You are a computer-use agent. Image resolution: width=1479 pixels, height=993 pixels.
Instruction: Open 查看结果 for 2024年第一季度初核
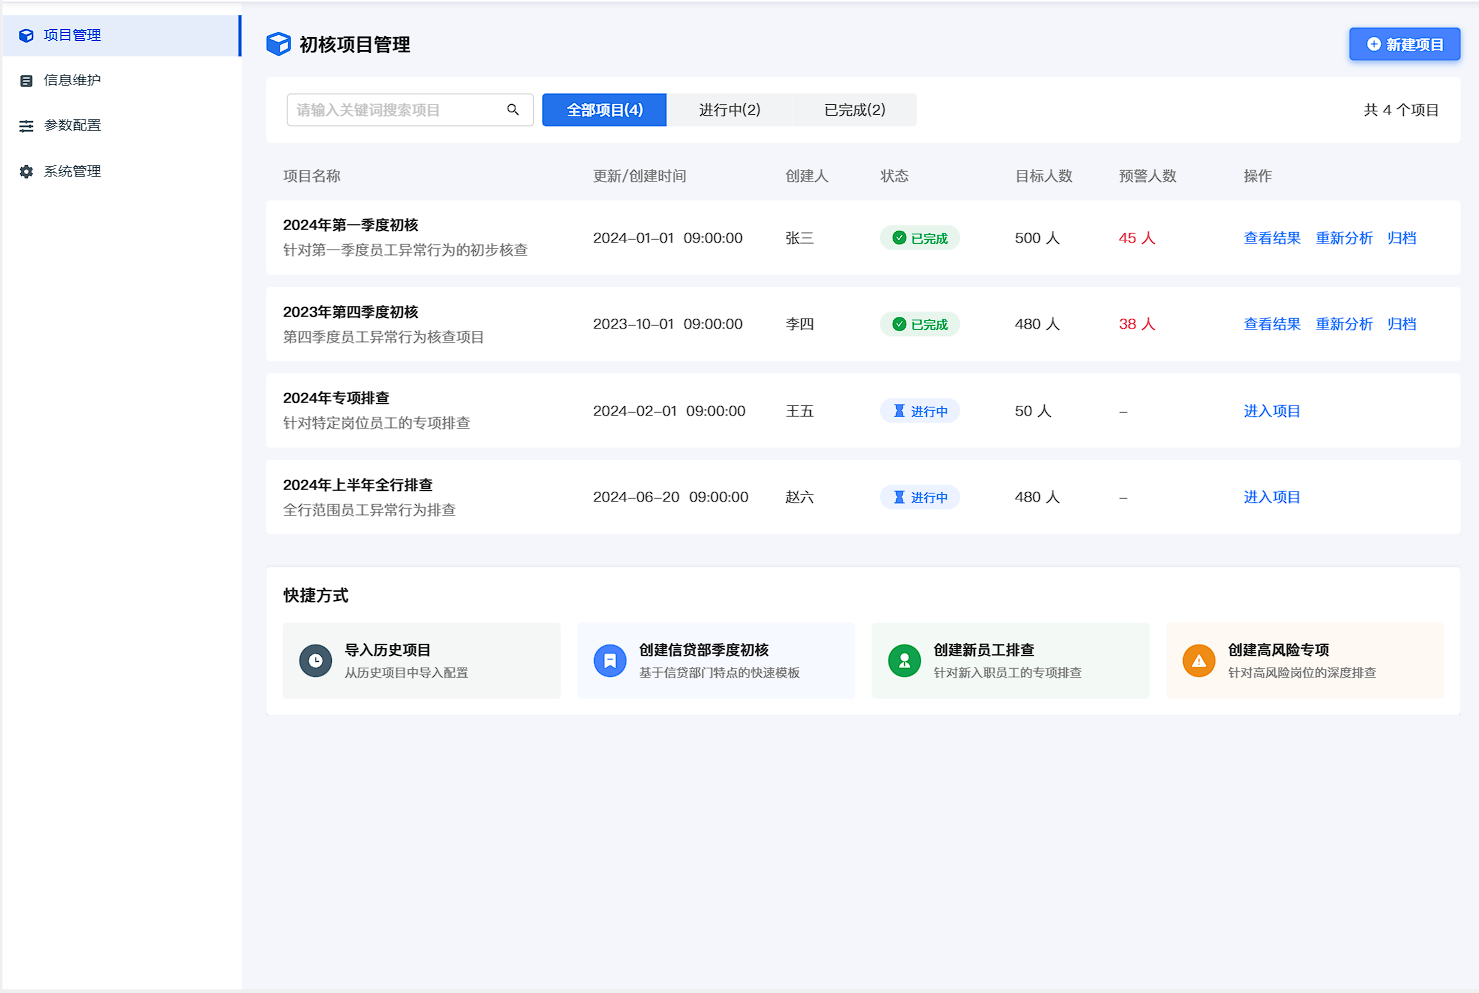[x=1271, y=238]
